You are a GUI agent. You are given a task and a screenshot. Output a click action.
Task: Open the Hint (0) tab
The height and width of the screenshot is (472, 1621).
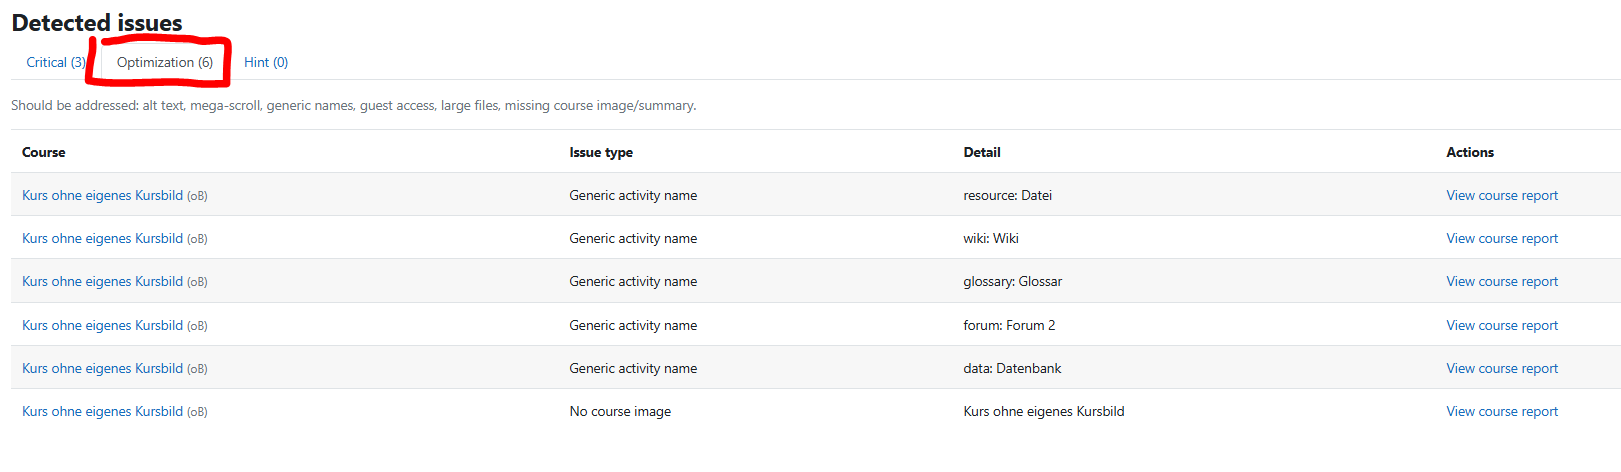[266, 62]
